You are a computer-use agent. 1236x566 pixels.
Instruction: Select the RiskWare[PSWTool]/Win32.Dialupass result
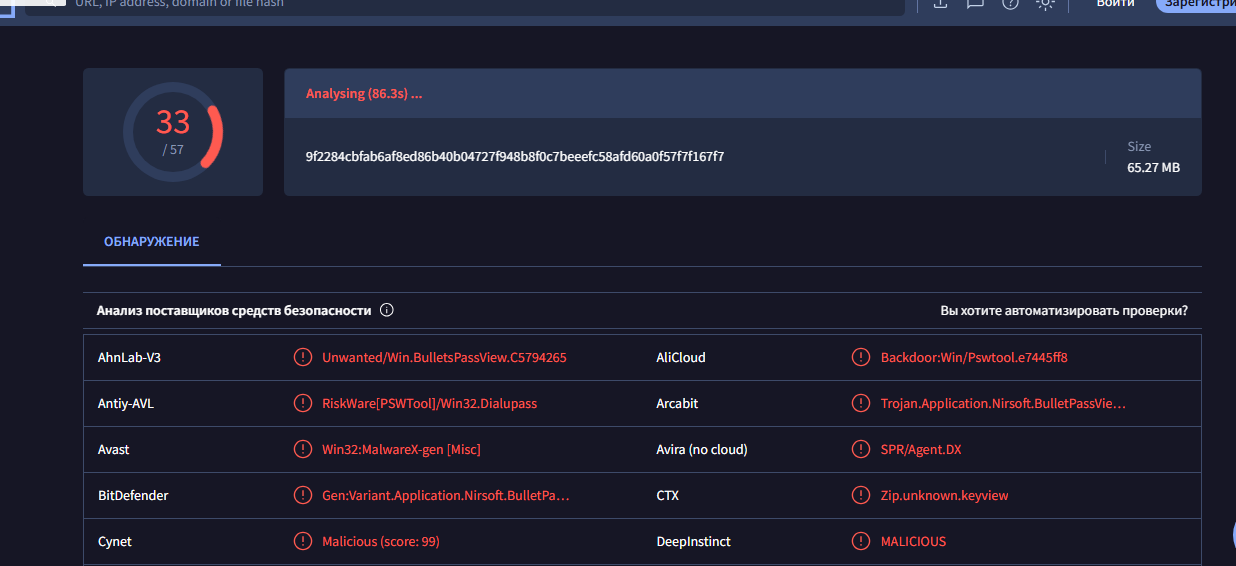click(430, 403)
